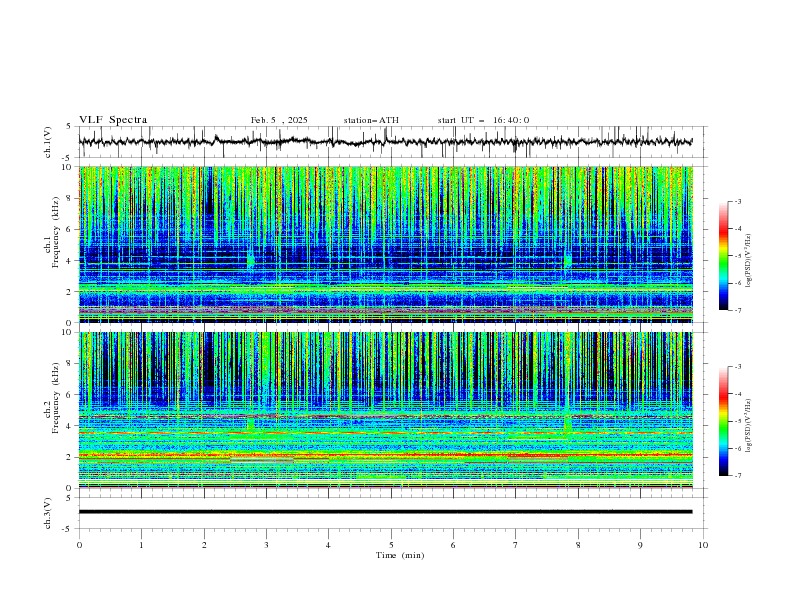
Task: Click inside the ch.2 spectrogram panel
Action: click(x=386, y=410)
